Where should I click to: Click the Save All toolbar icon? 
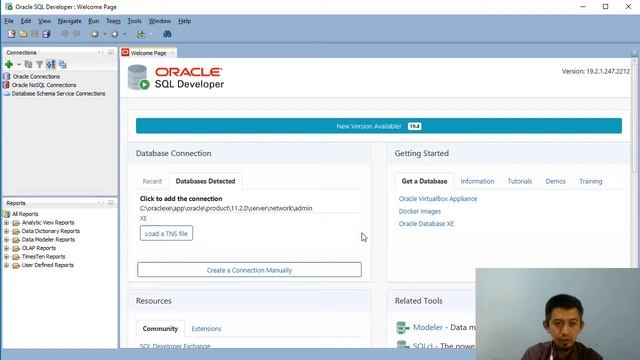tap(46, 34)
